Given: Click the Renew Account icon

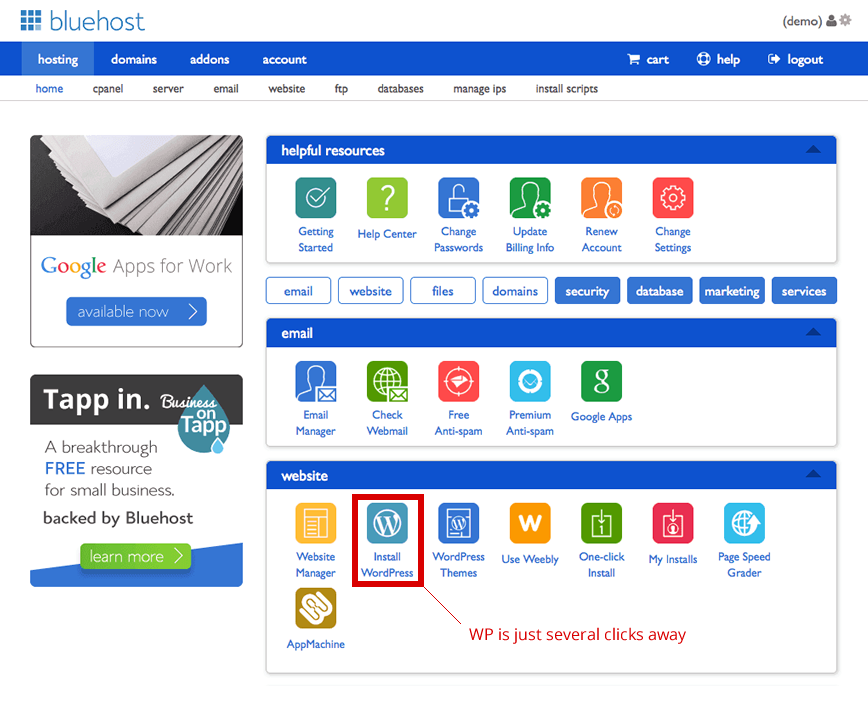Looking at the screenshot, I should click(x=601, y=198).
